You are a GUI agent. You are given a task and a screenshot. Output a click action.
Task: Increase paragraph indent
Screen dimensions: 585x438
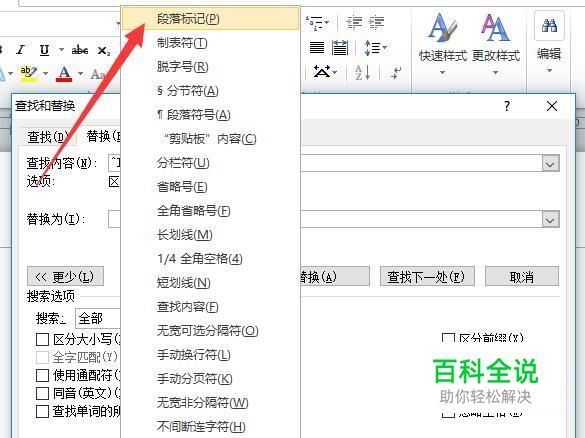point(376,23)
